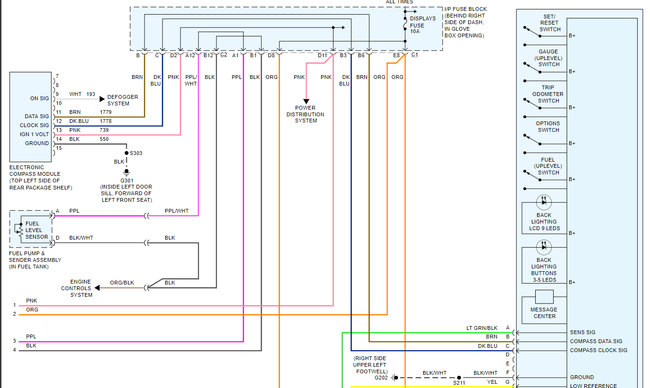650x388 pixels.
Task: Click the arrowhead pointing to Defogger System
Action: (x=102, y=99)
